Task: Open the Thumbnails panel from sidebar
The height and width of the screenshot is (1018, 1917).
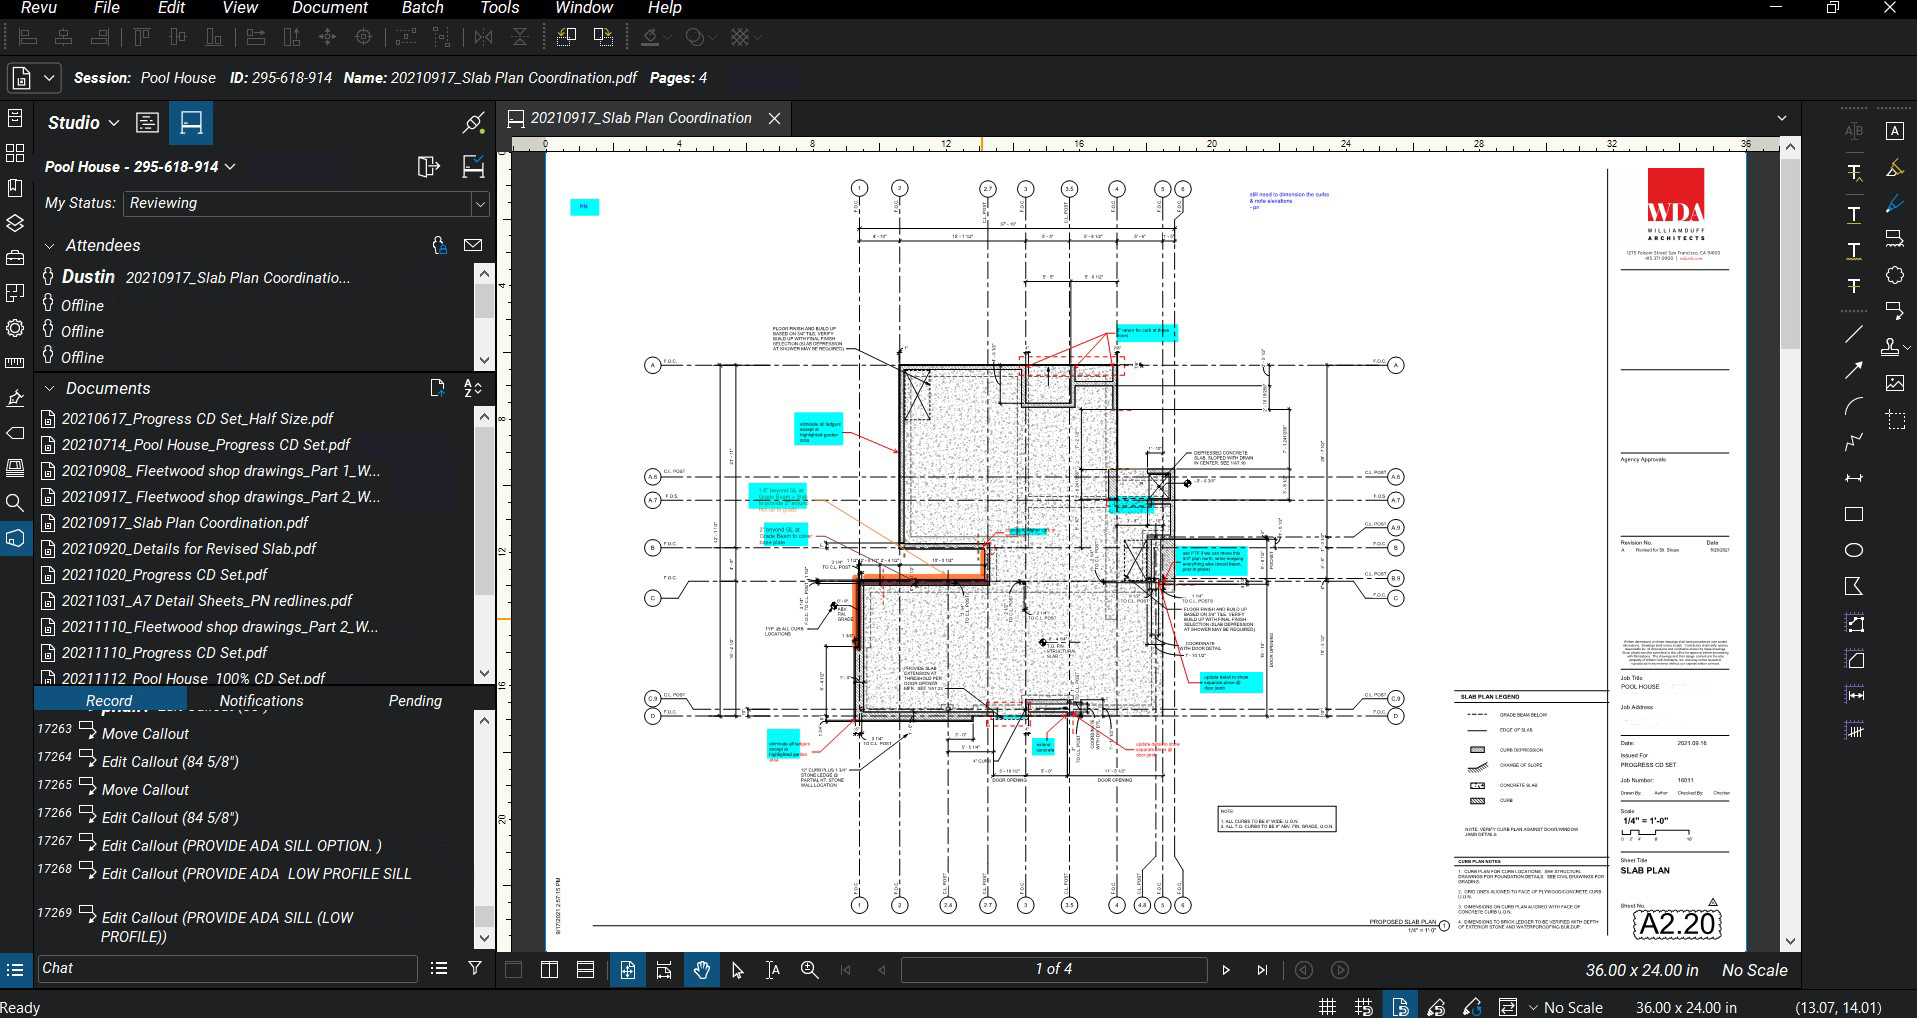Action: 15,153
